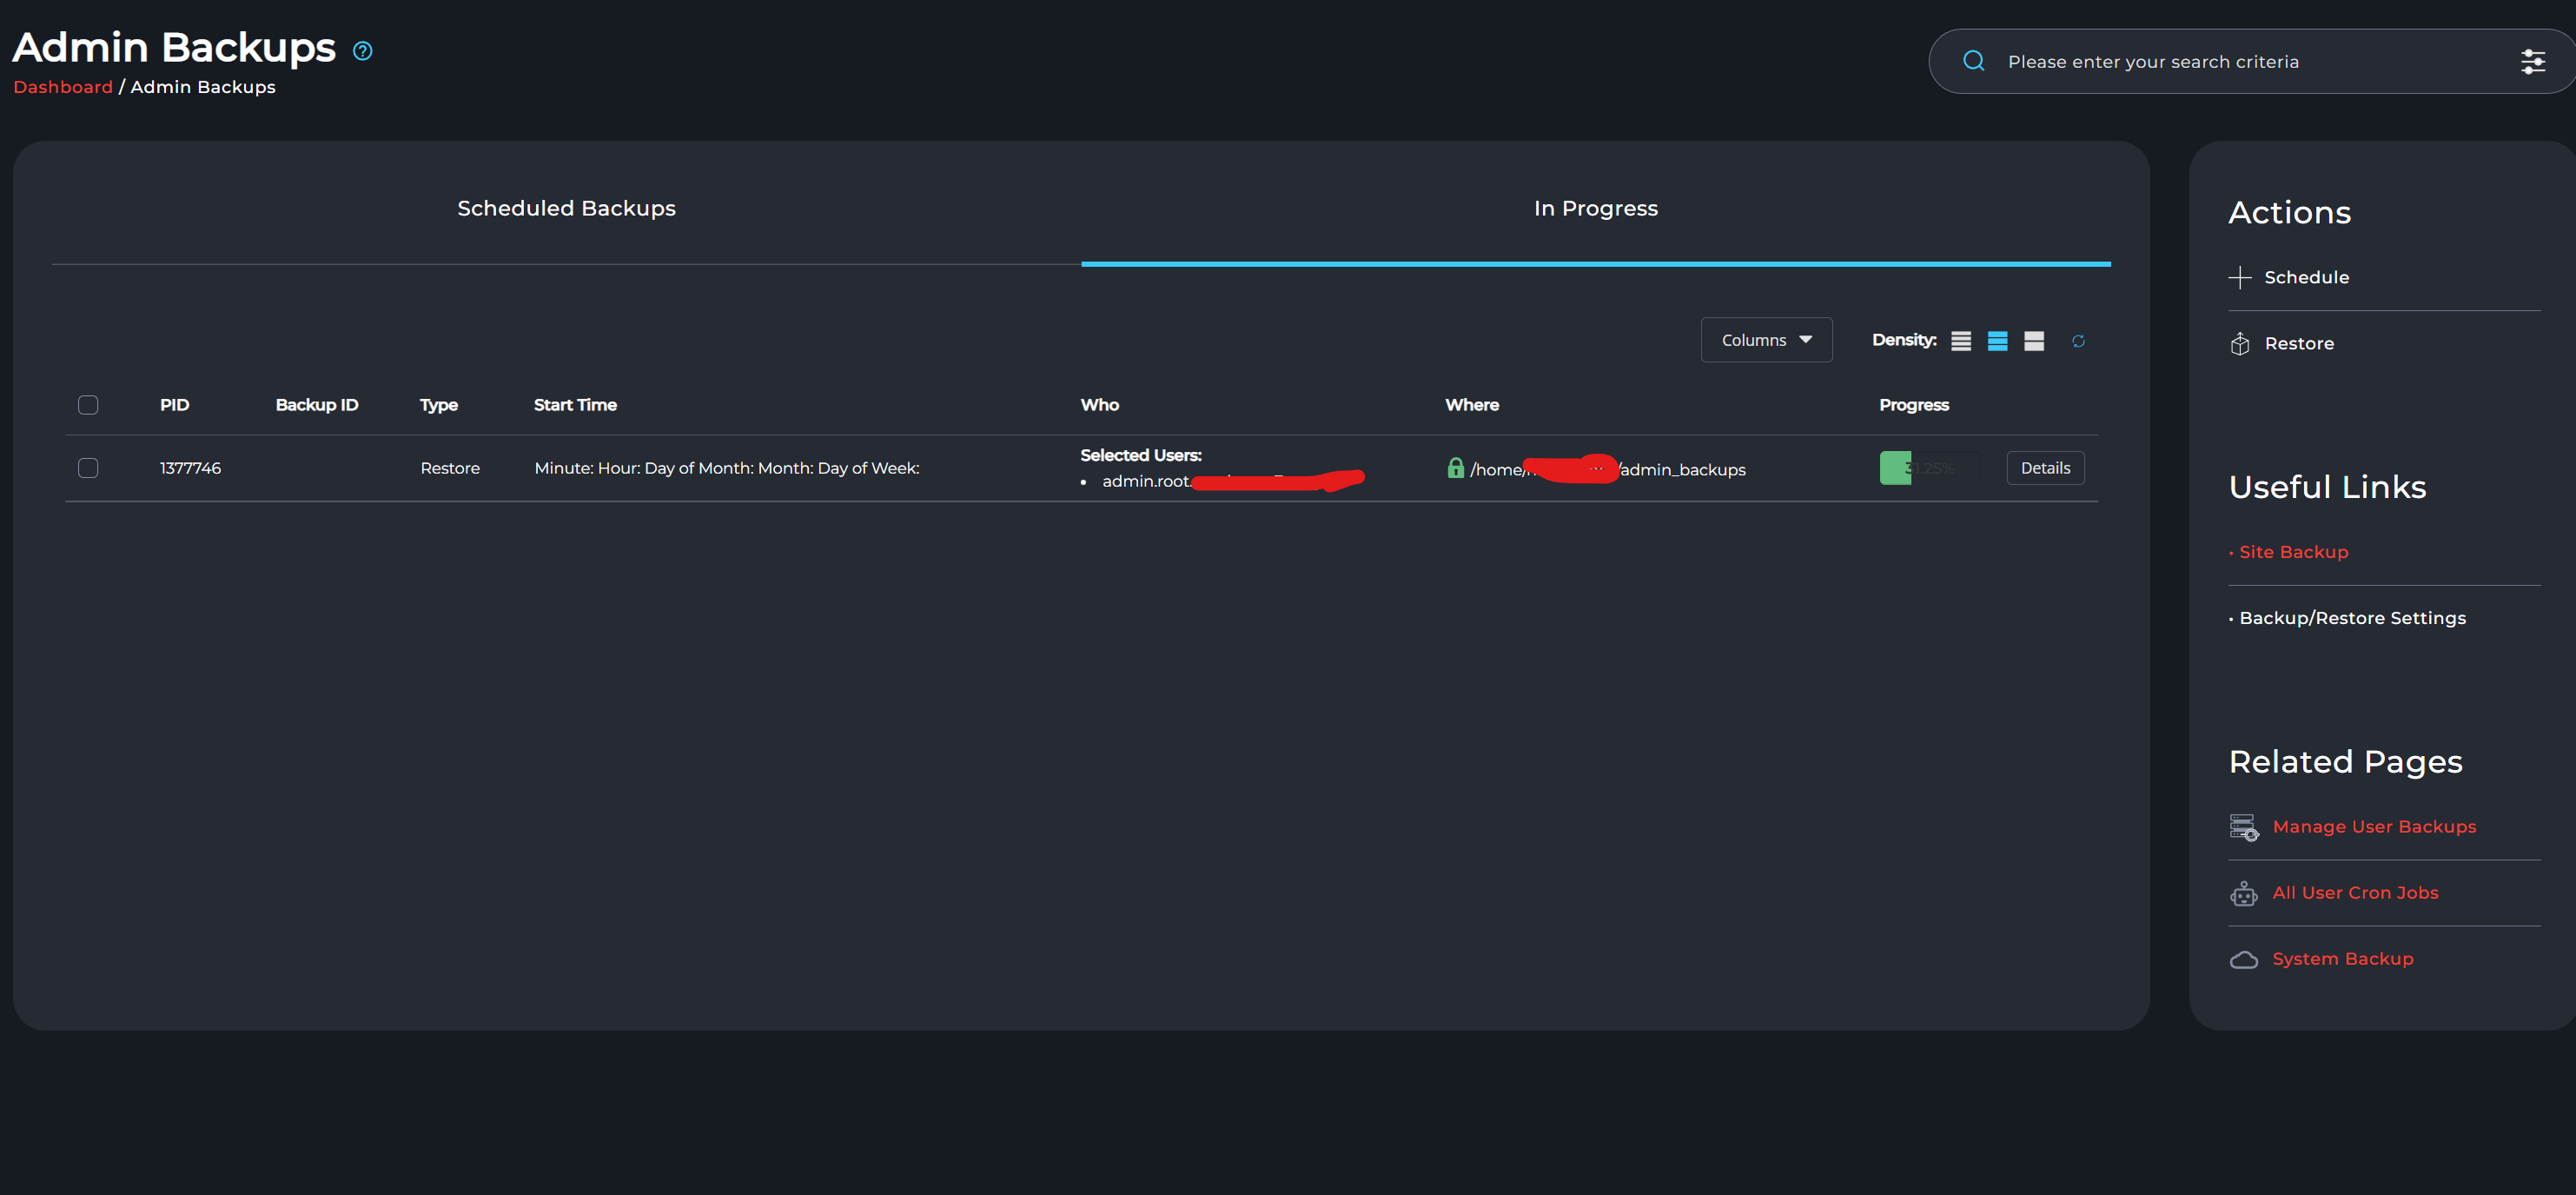Click Schedule action with plus icon
This screenshot has height=1195, width=2576.
pos(2305,277)
